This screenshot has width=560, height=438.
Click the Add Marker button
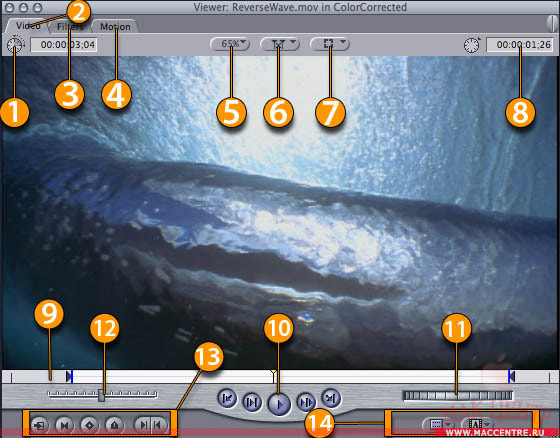114,425
